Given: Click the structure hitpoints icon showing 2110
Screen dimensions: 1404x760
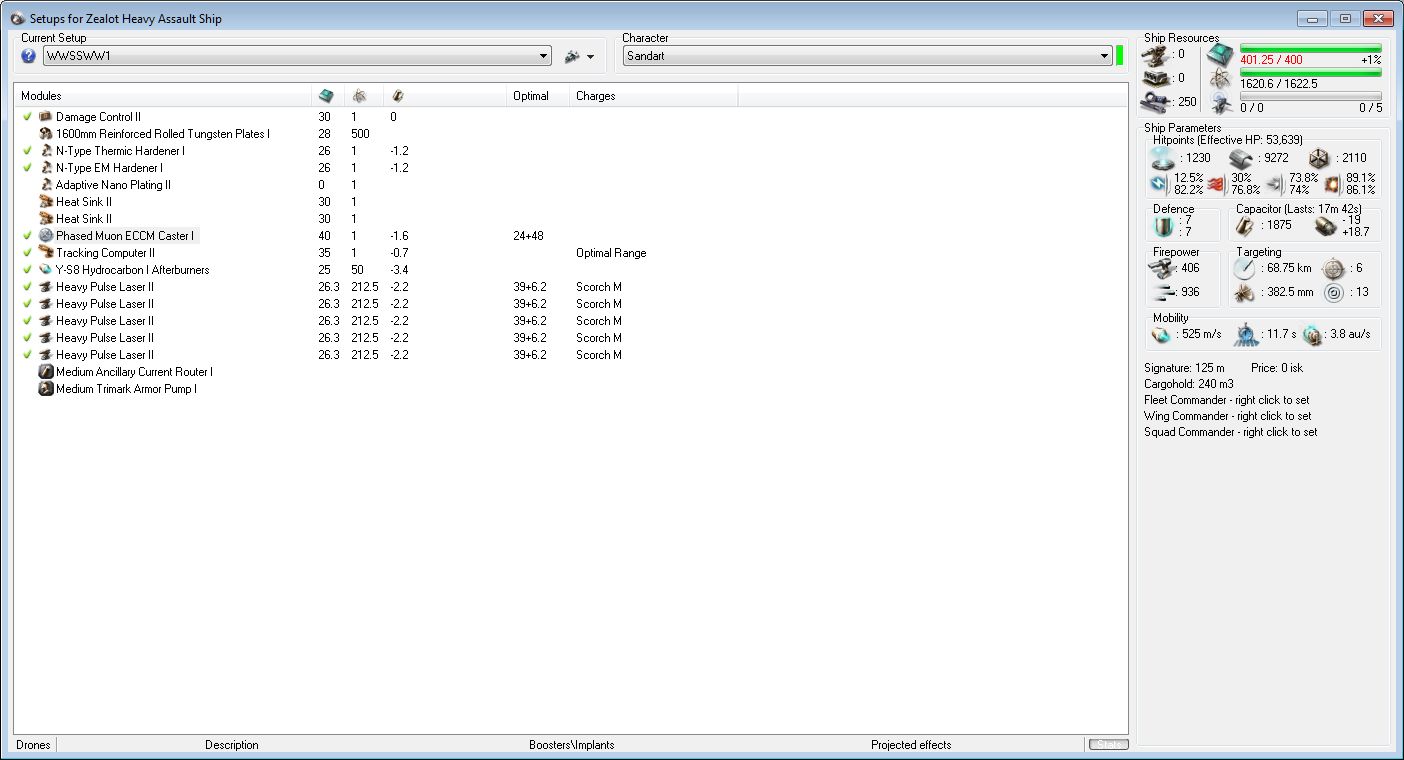Looking at the screenshot, I should (1318, 158).
